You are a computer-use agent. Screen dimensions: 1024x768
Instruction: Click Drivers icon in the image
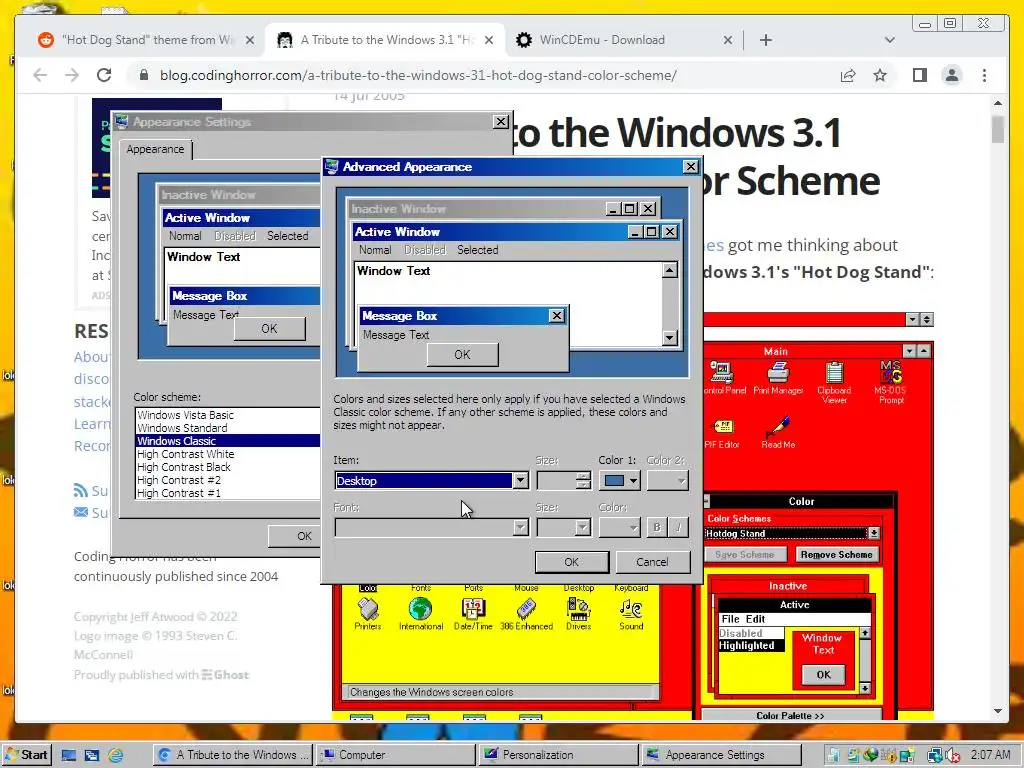[579, 614]
